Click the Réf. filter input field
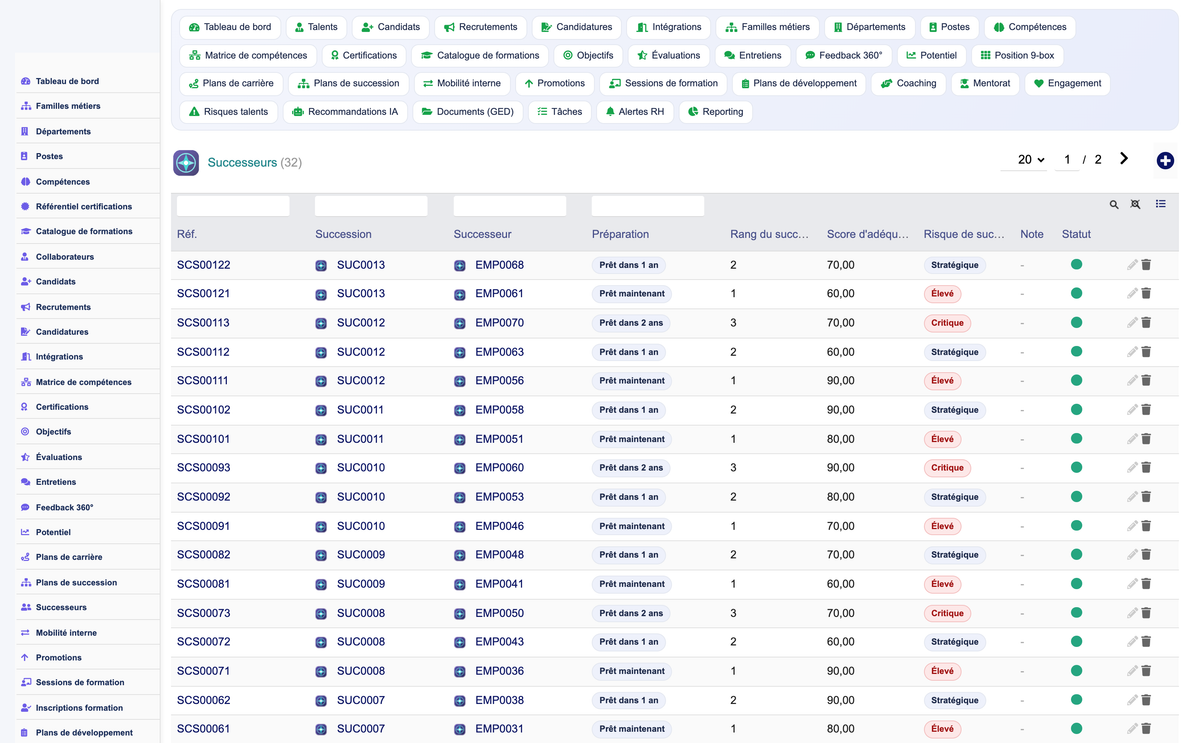Screen dimensions: 1200x743 [233, 206]
